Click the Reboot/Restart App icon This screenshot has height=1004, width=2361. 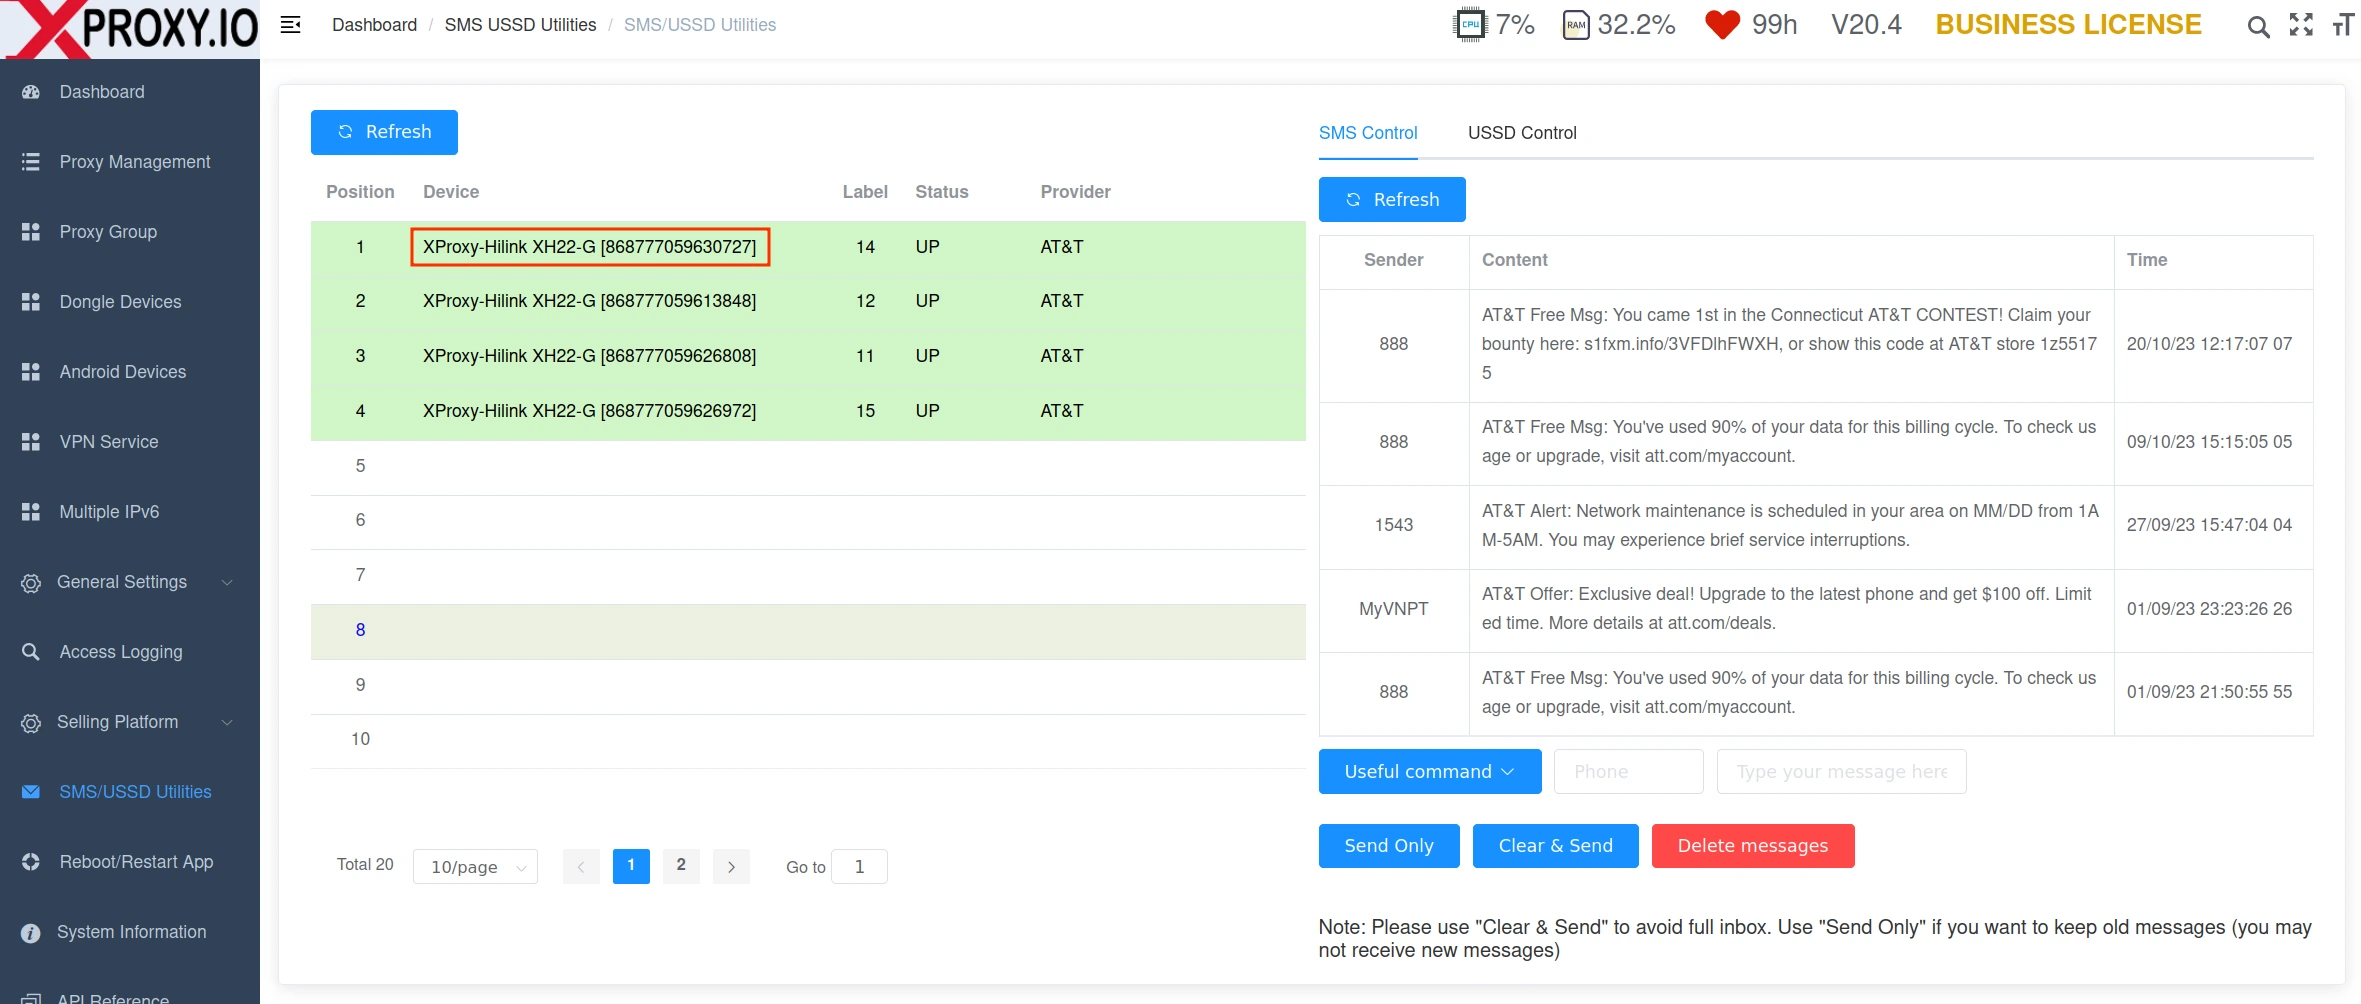pos(31,862)
